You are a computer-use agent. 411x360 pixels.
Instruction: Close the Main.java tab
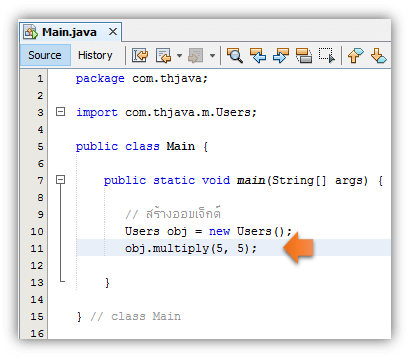tap(113, 32)
